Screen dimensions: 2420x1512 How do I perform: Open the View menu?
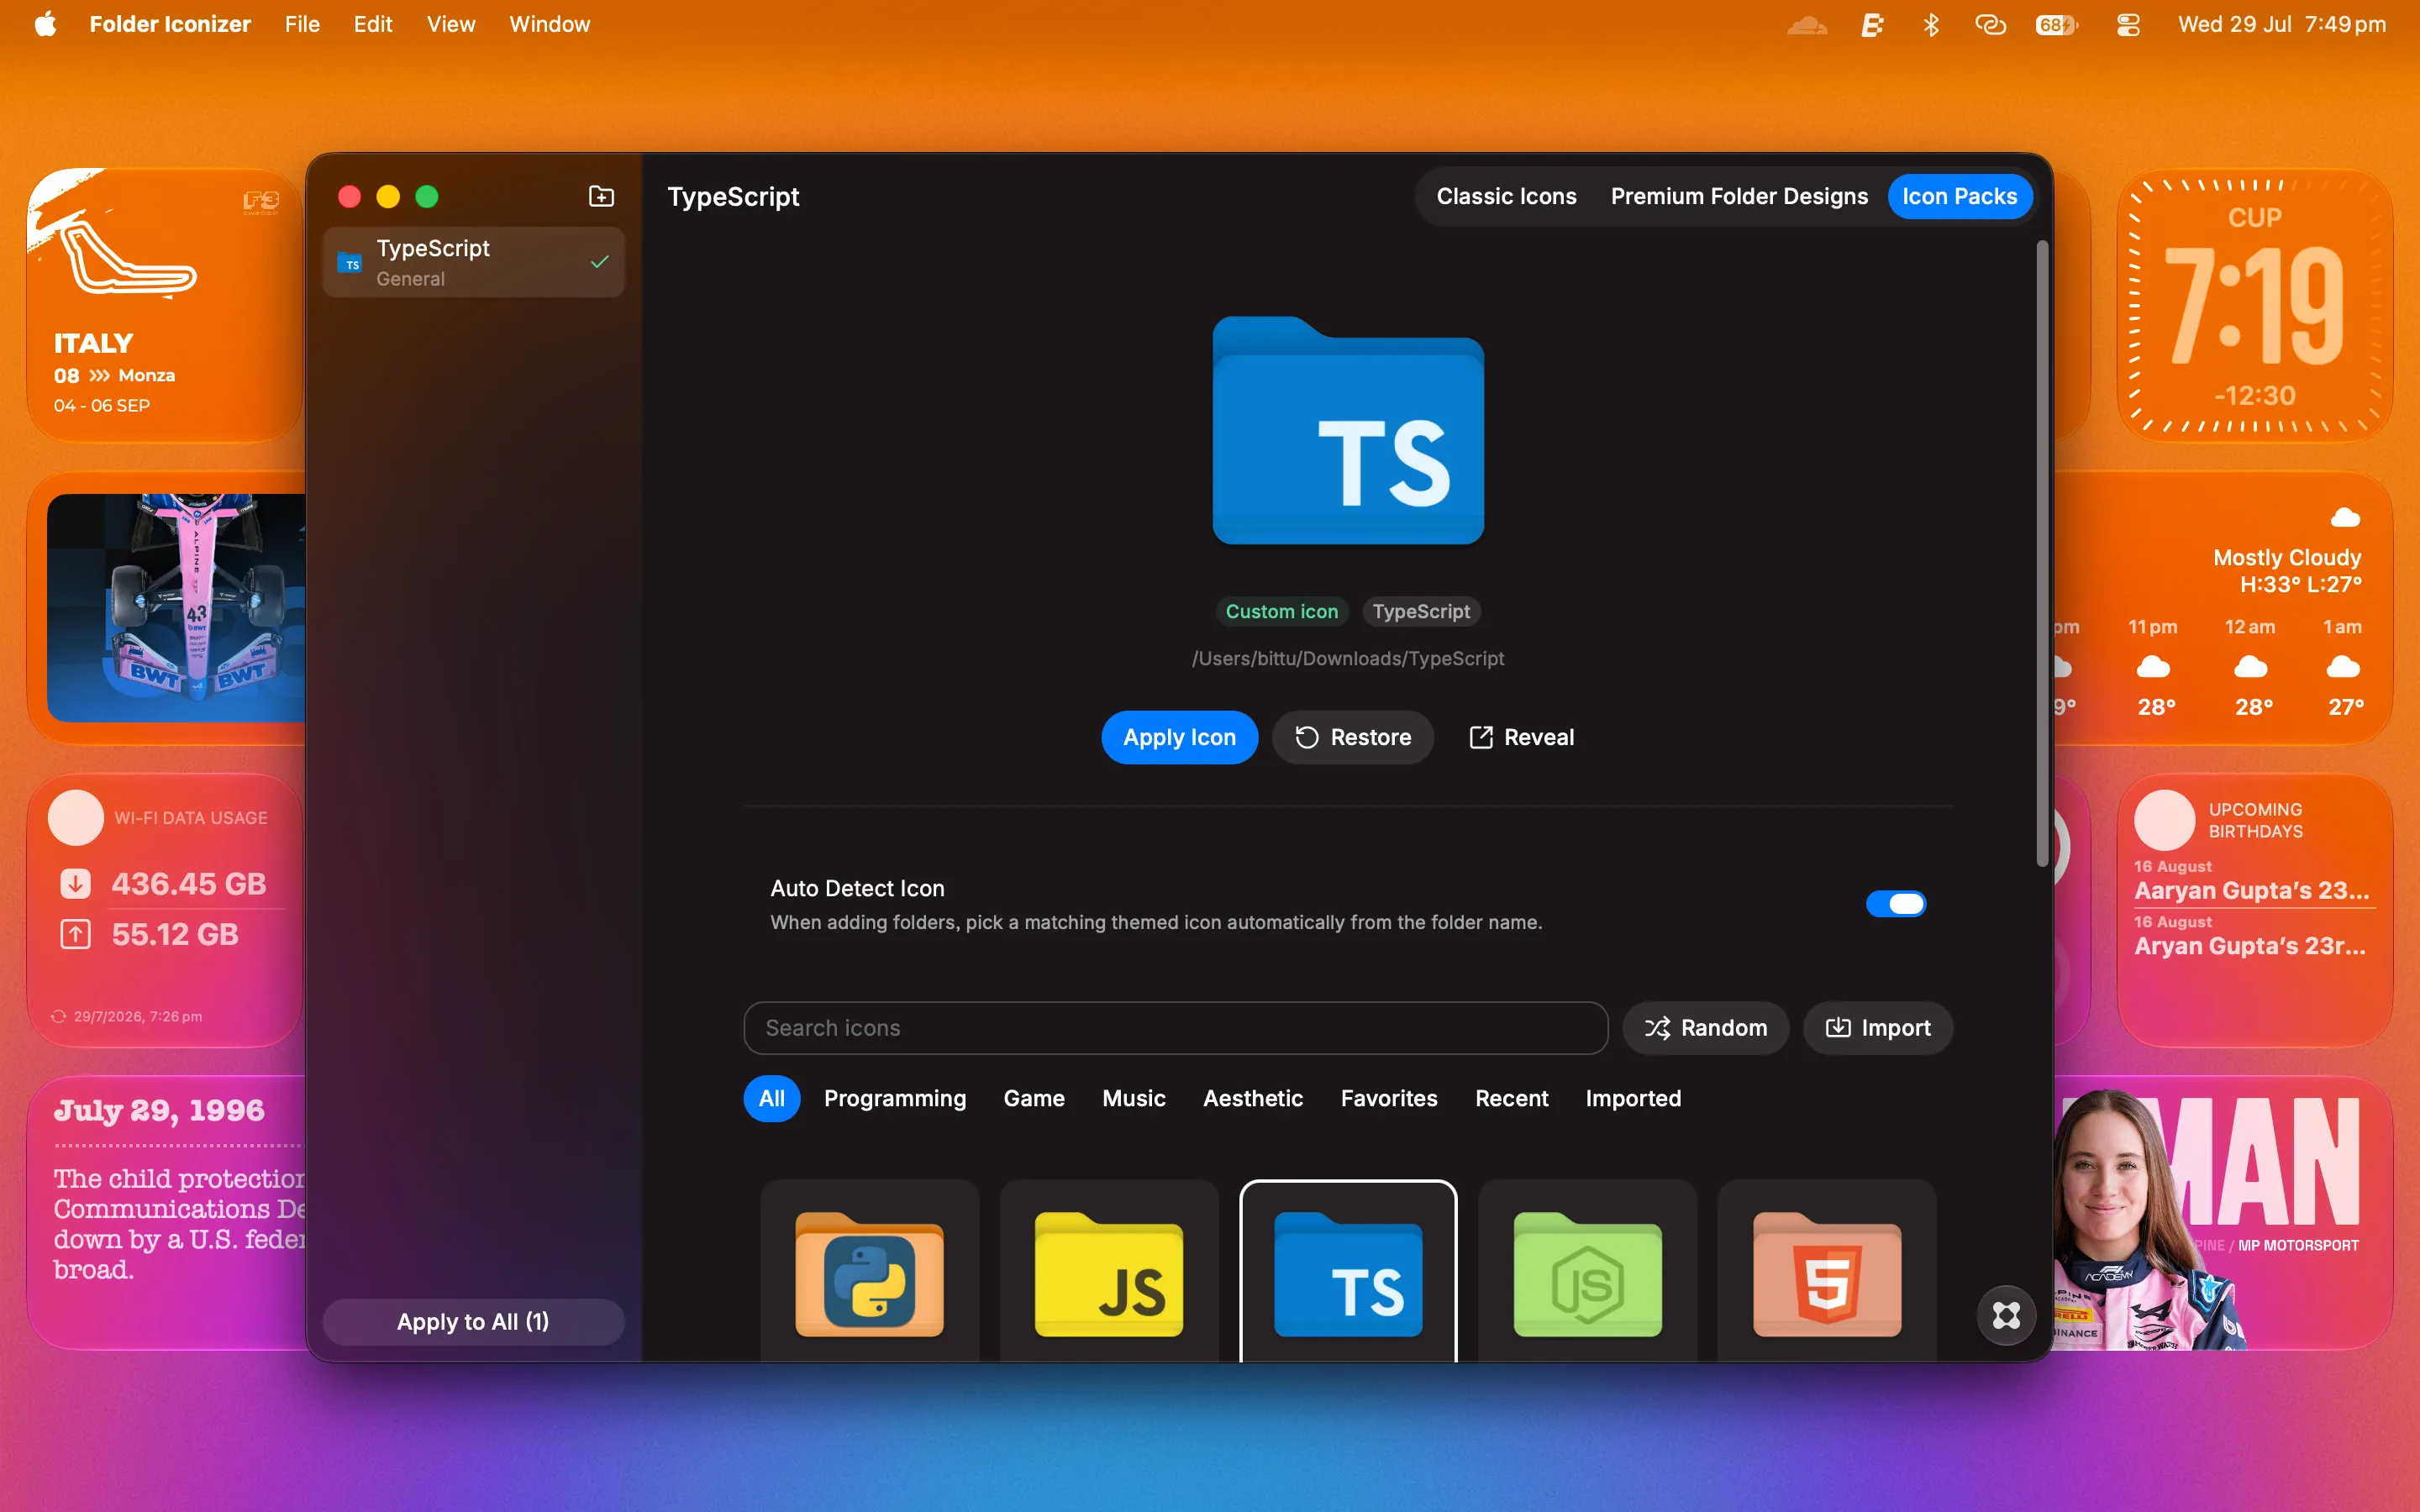tap(450, 24)
